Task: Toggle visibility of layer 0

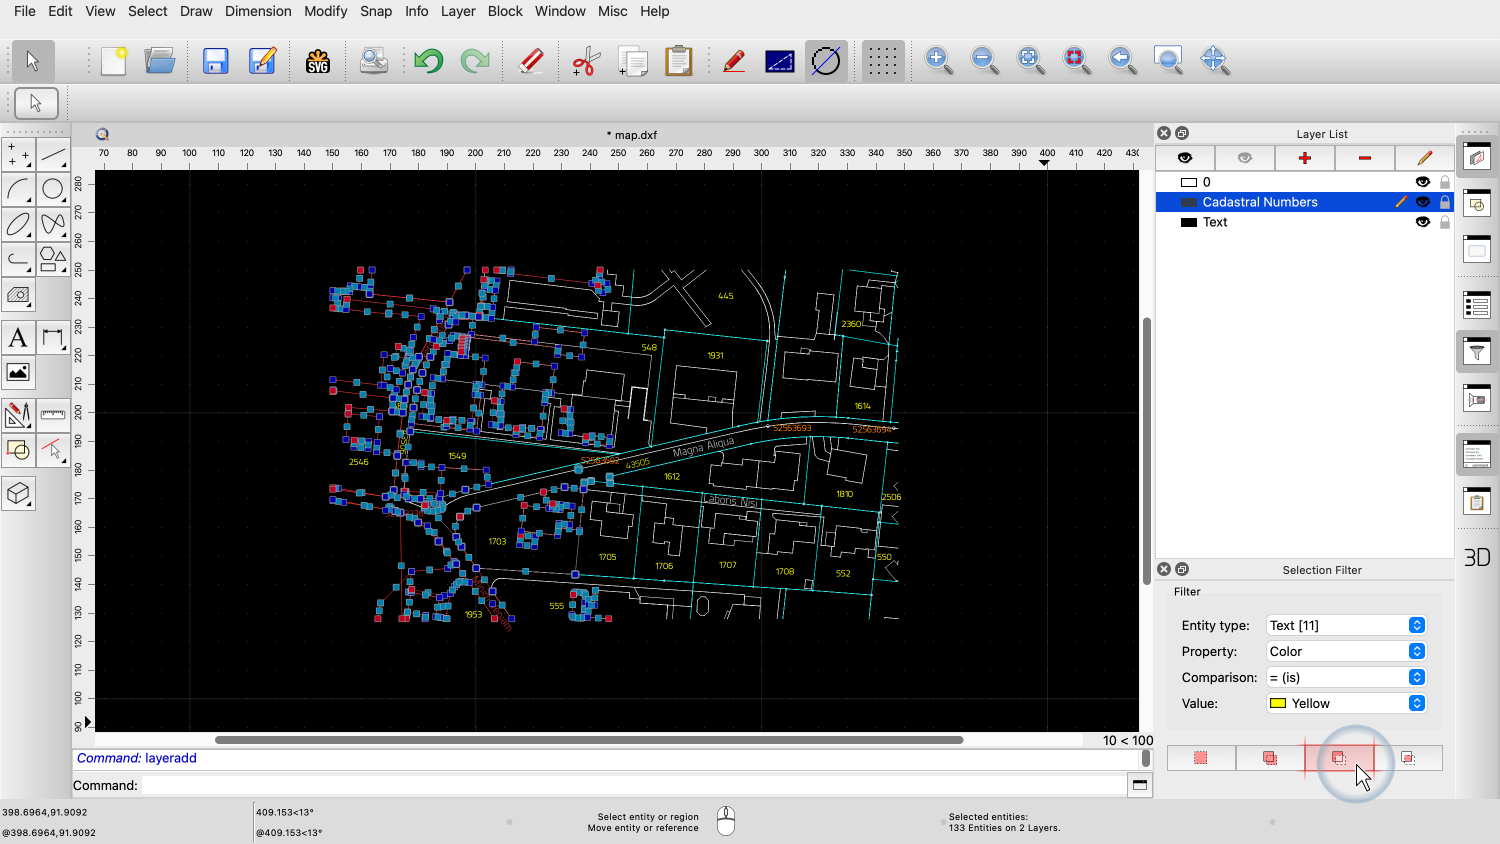Action: [x=1422, y=182]
